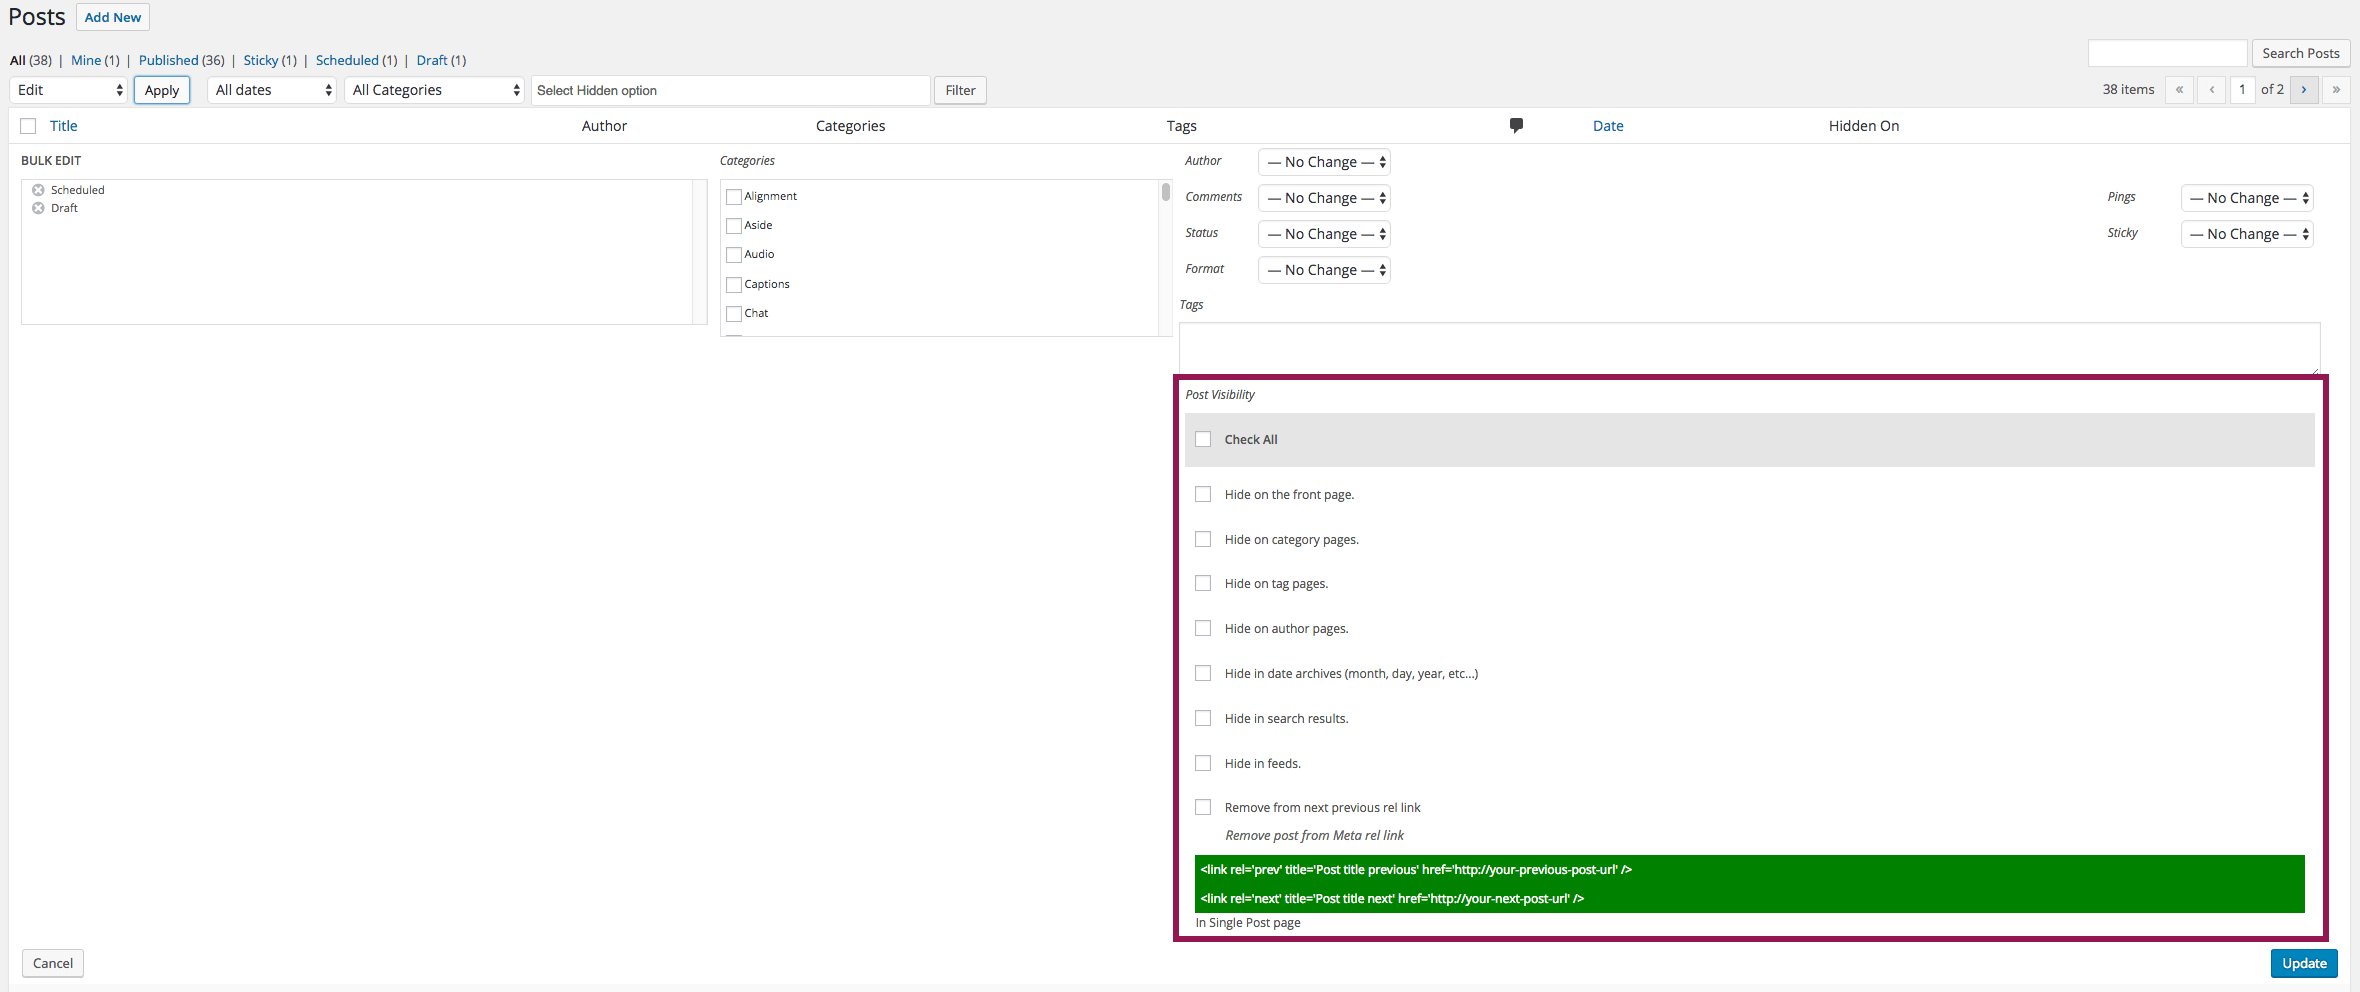The height and width of the screenshot is (992, 2360).
Task: Go to last page of posts
Action: pos(2336,90)
